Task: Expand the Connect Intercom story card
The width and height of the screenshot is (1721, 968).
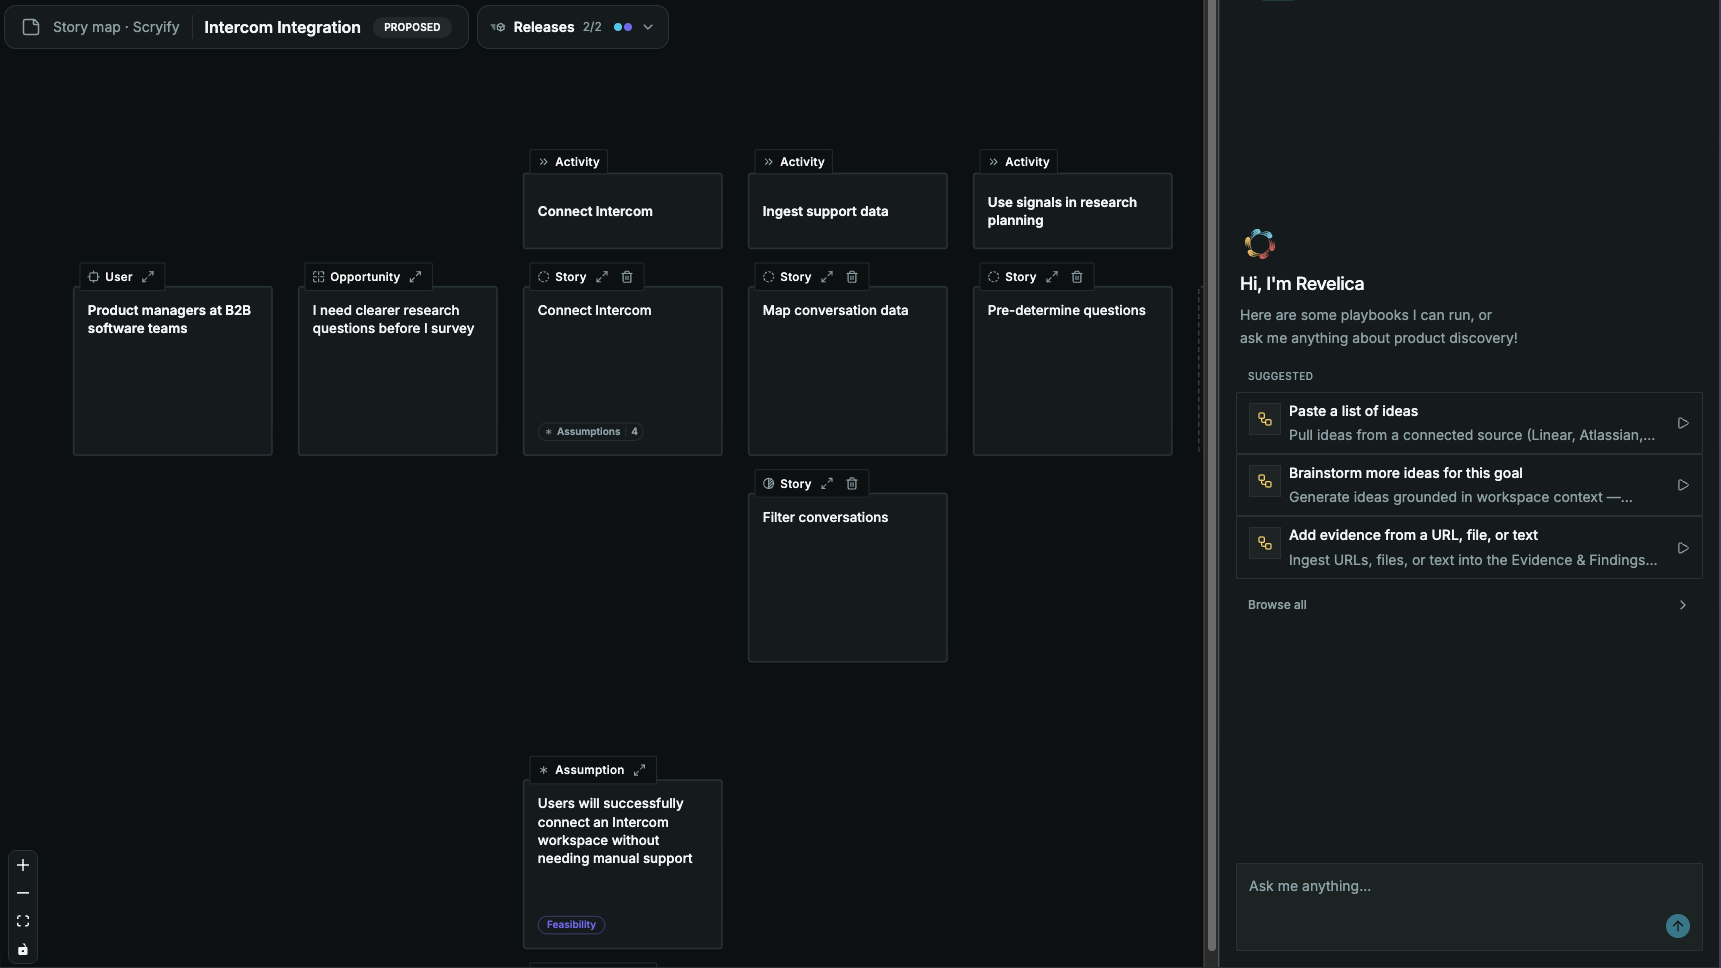Action: [602, 277]
